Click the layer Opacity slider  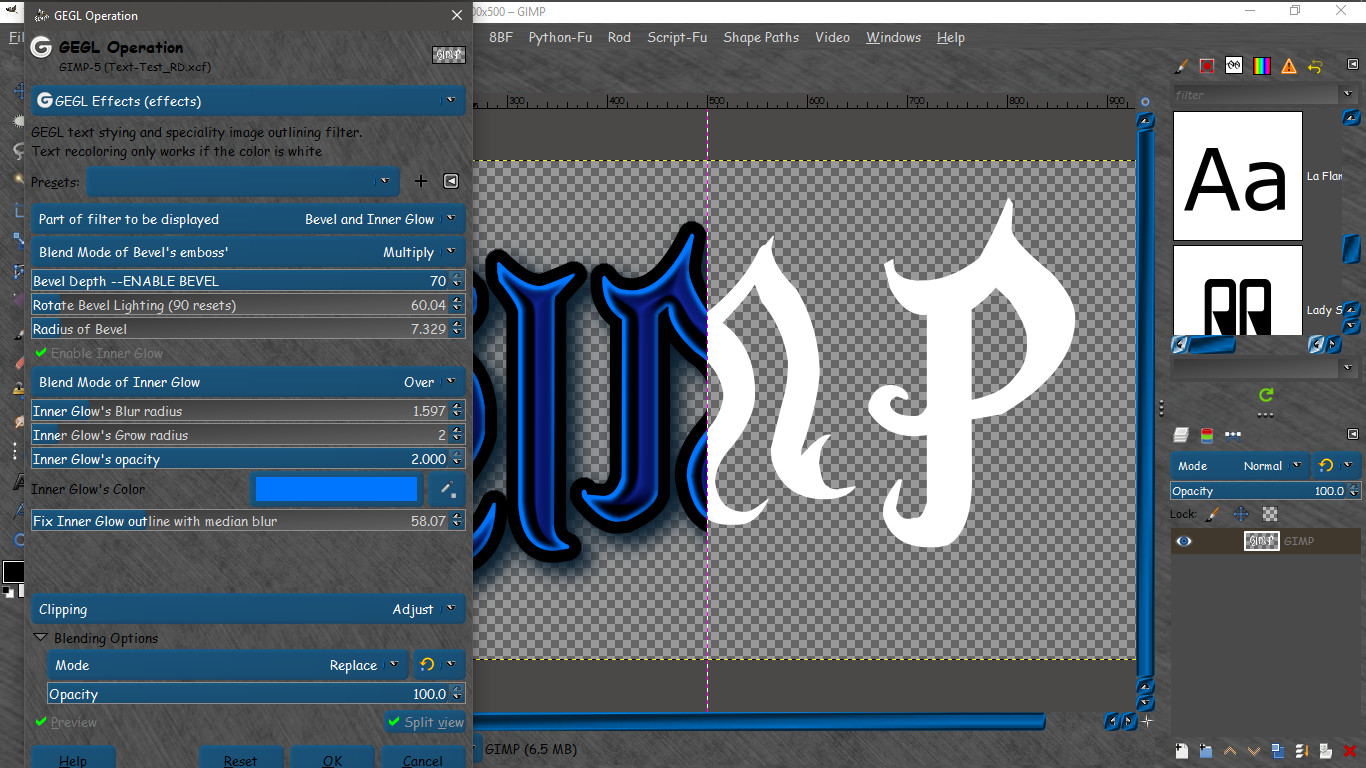point(1266,491)
